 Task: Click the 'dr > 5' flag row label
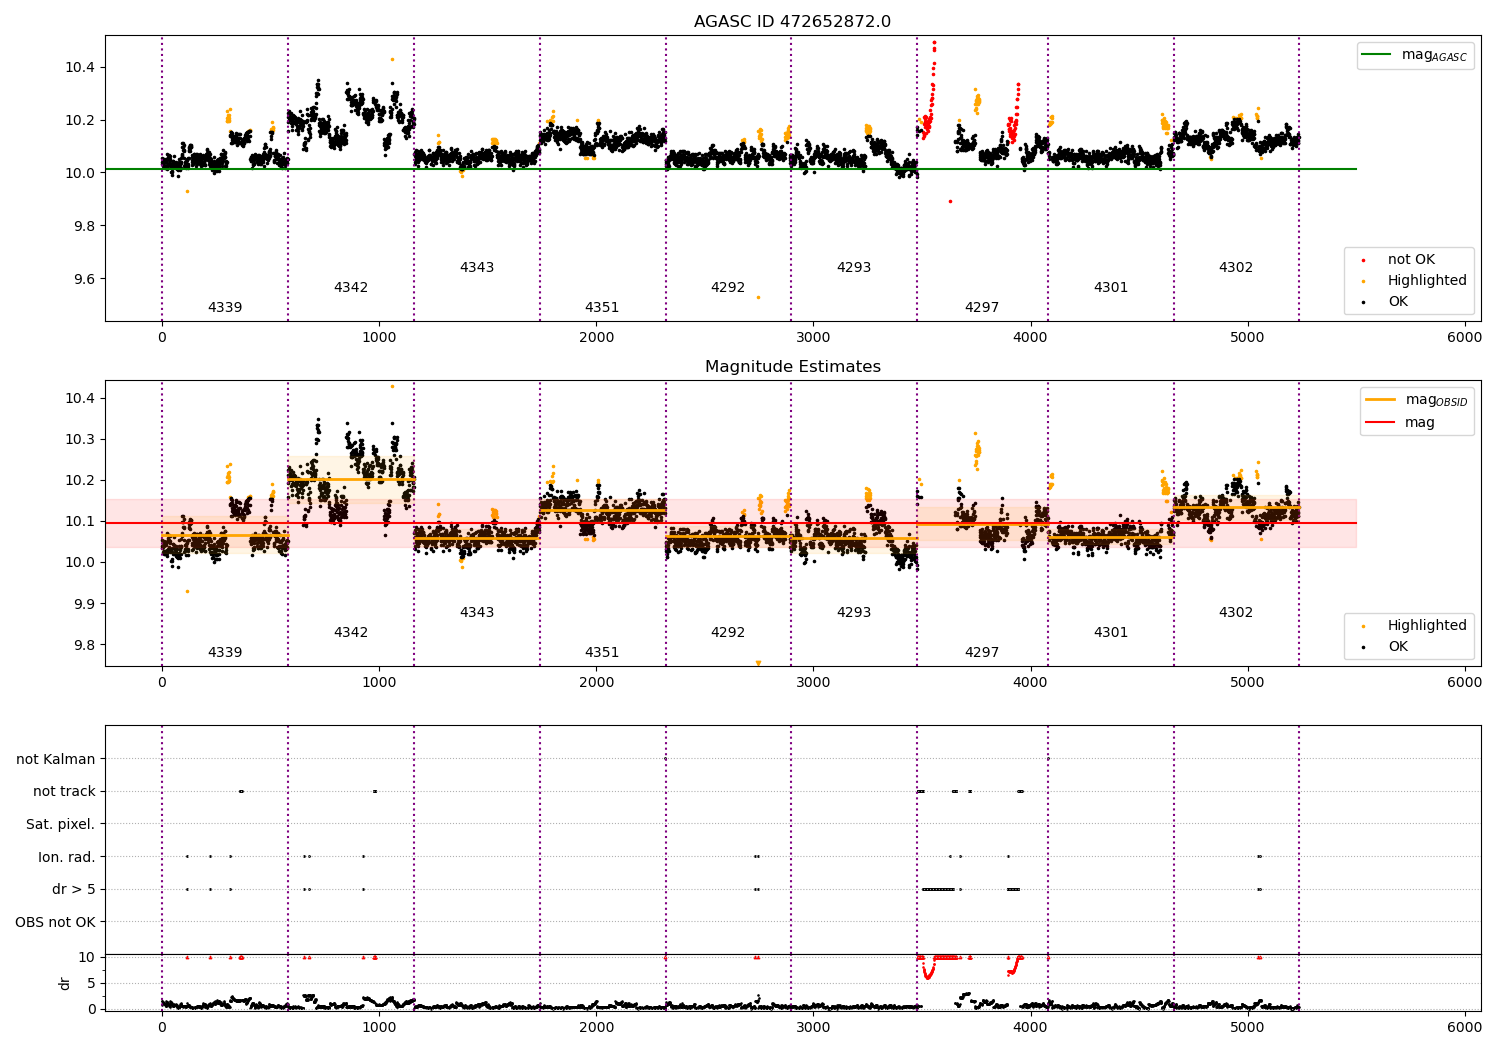point(74,889)
